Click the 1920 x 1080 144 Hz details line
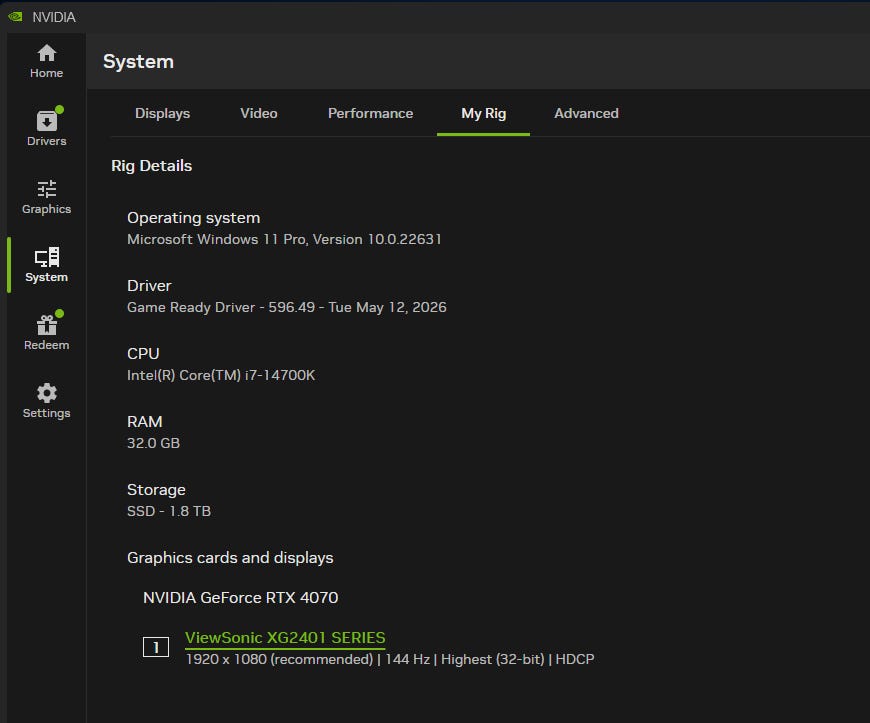 tap(390, 659)
